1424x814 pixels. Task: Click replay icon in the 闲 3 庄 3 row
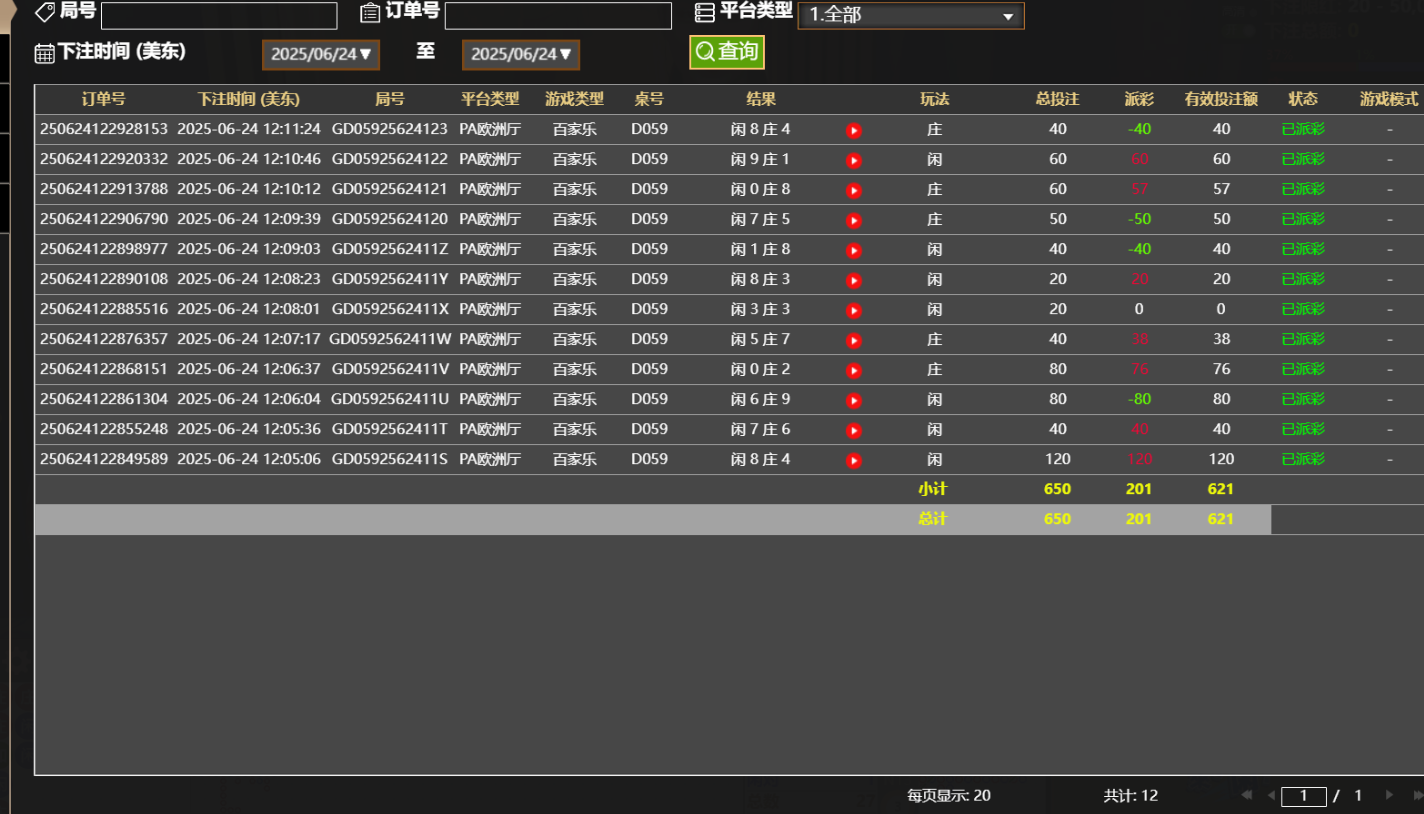pyautogui.click(x=853, y=310)
